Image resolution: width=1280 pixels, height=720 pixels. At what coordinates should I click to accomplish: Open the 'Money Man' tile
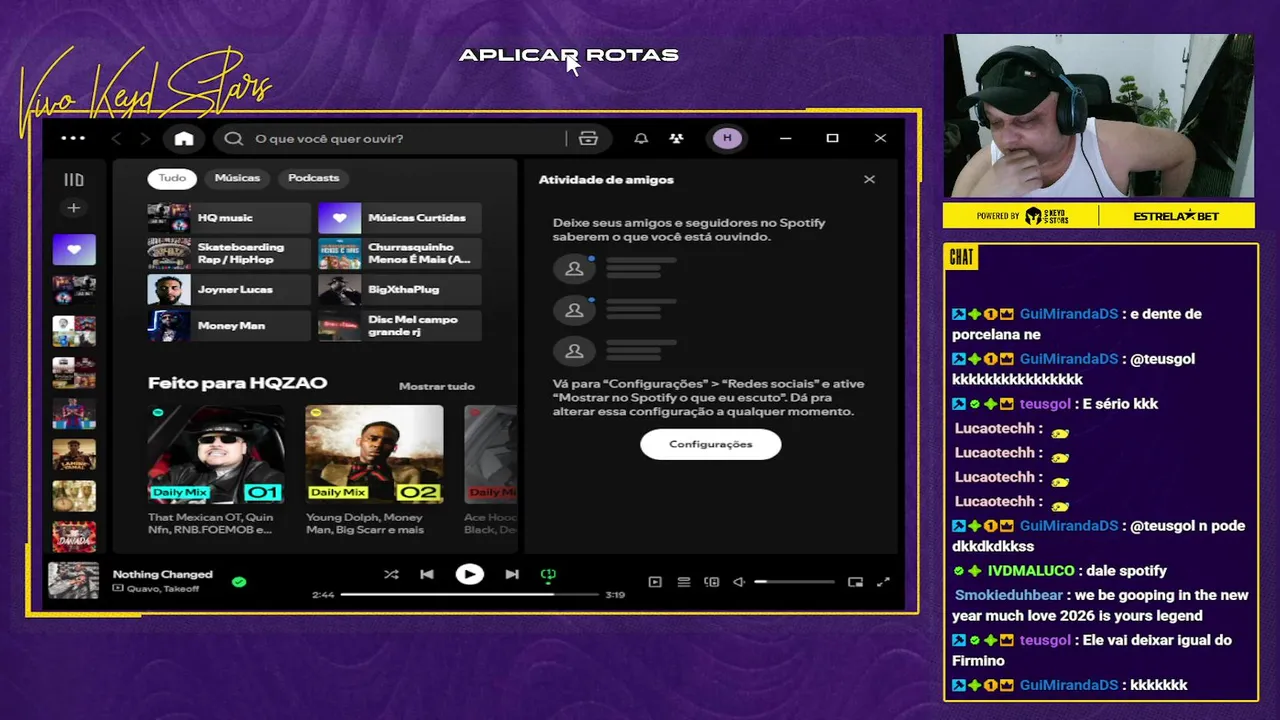pos(229,326)
